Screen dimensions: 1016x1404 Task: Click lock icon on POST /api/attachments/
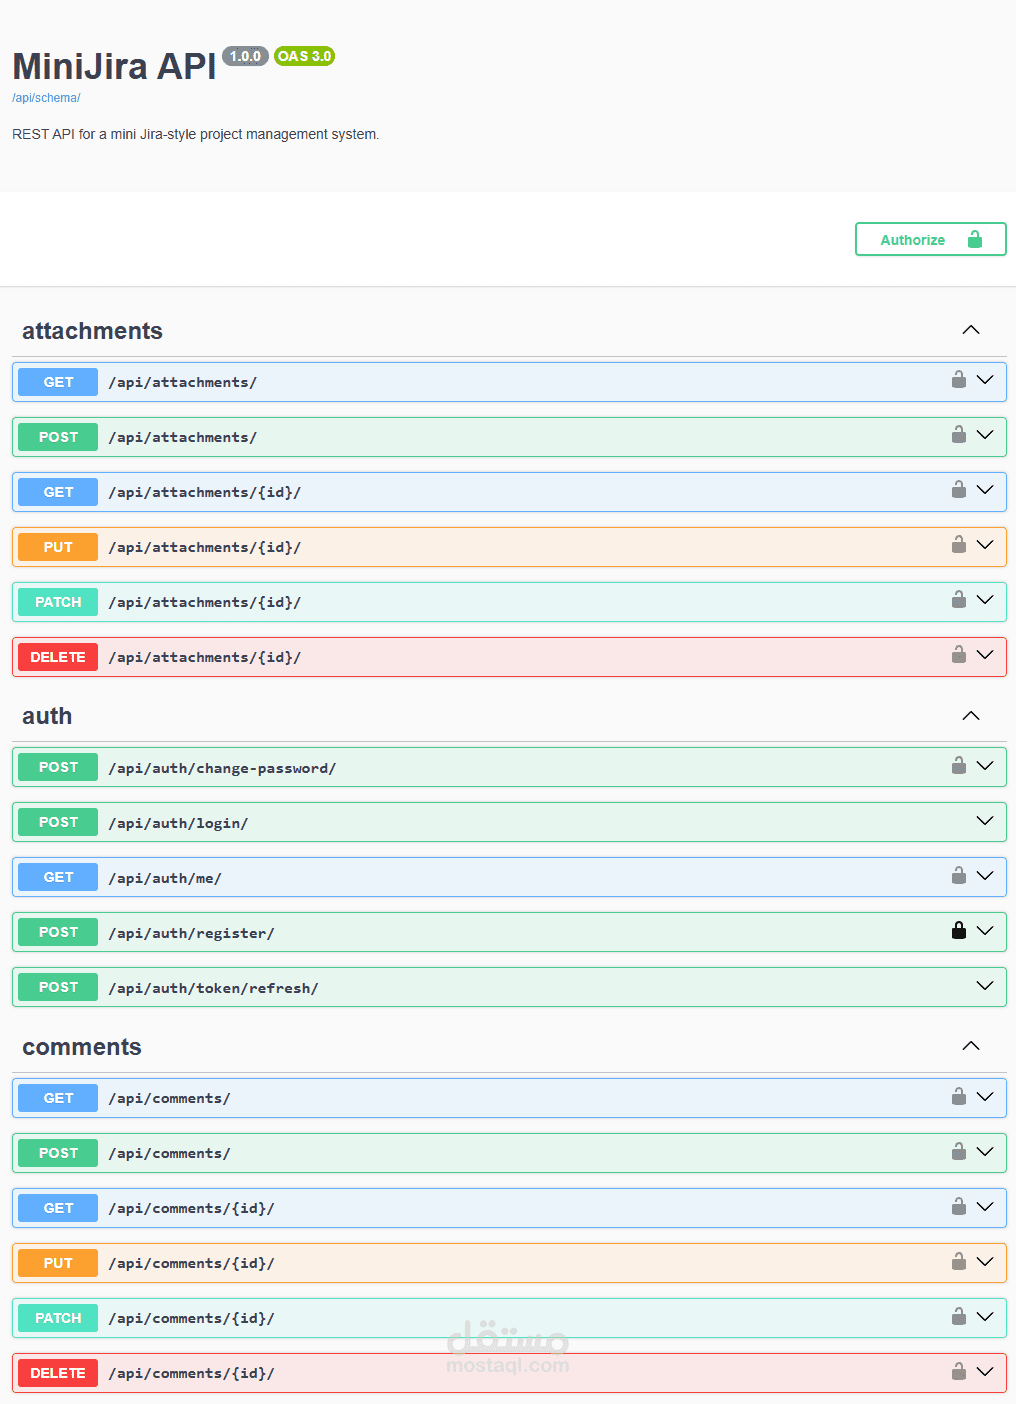tap(959, 435)
